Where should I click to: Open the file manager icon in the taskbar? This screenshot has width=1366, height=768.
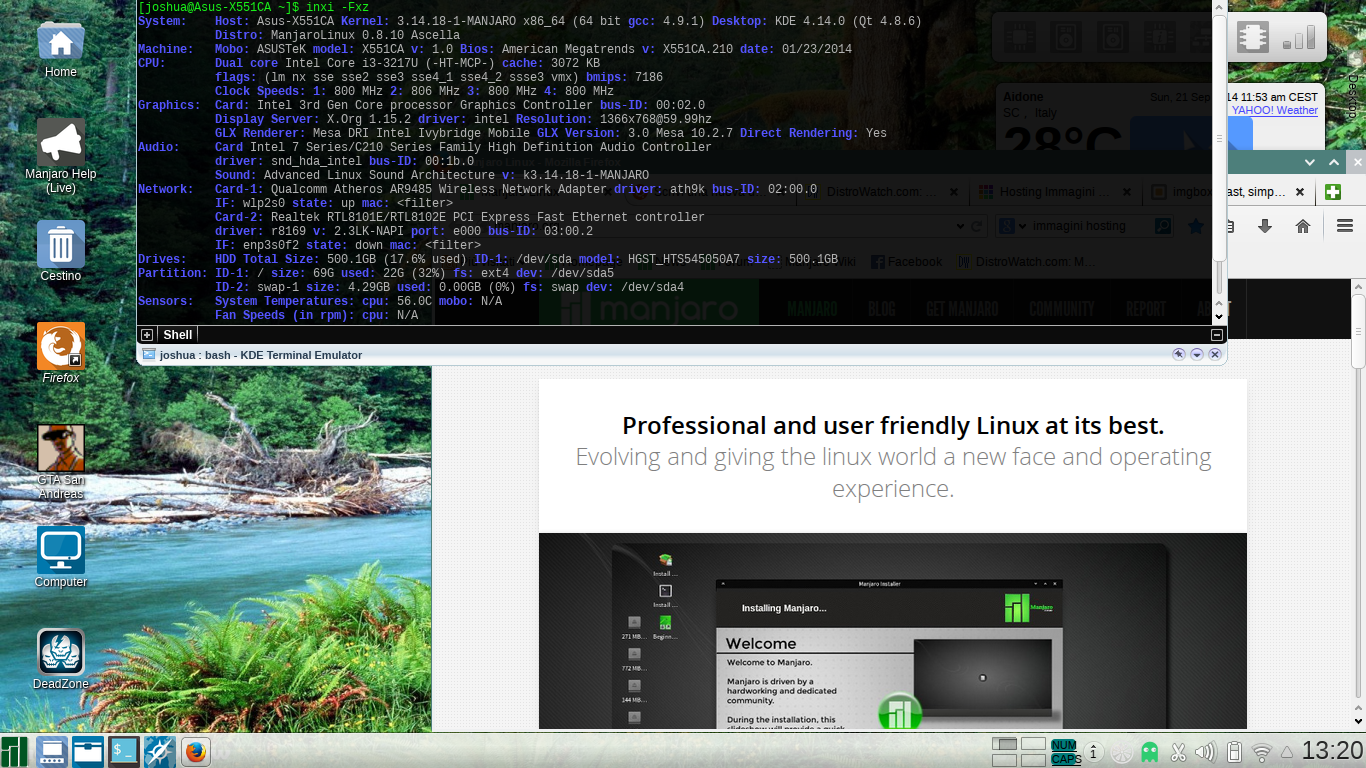coord(88,751)
